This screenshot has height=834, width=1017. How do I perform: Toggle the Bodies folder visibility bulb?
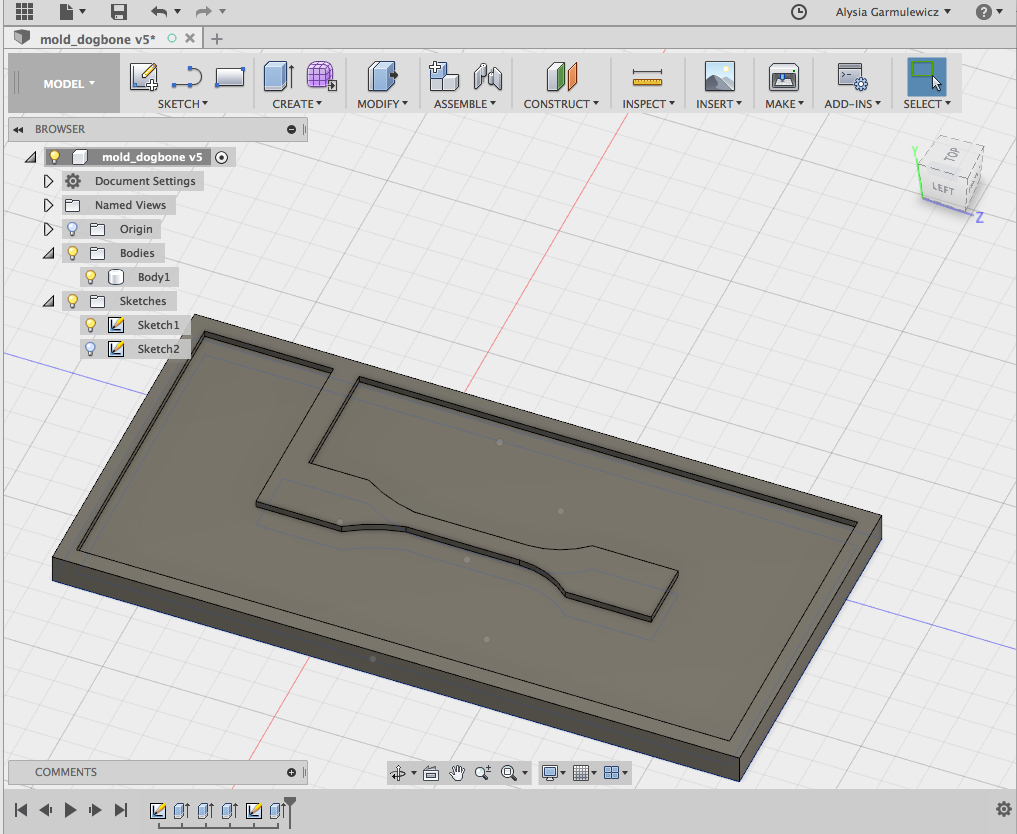(x=73, y=253)
